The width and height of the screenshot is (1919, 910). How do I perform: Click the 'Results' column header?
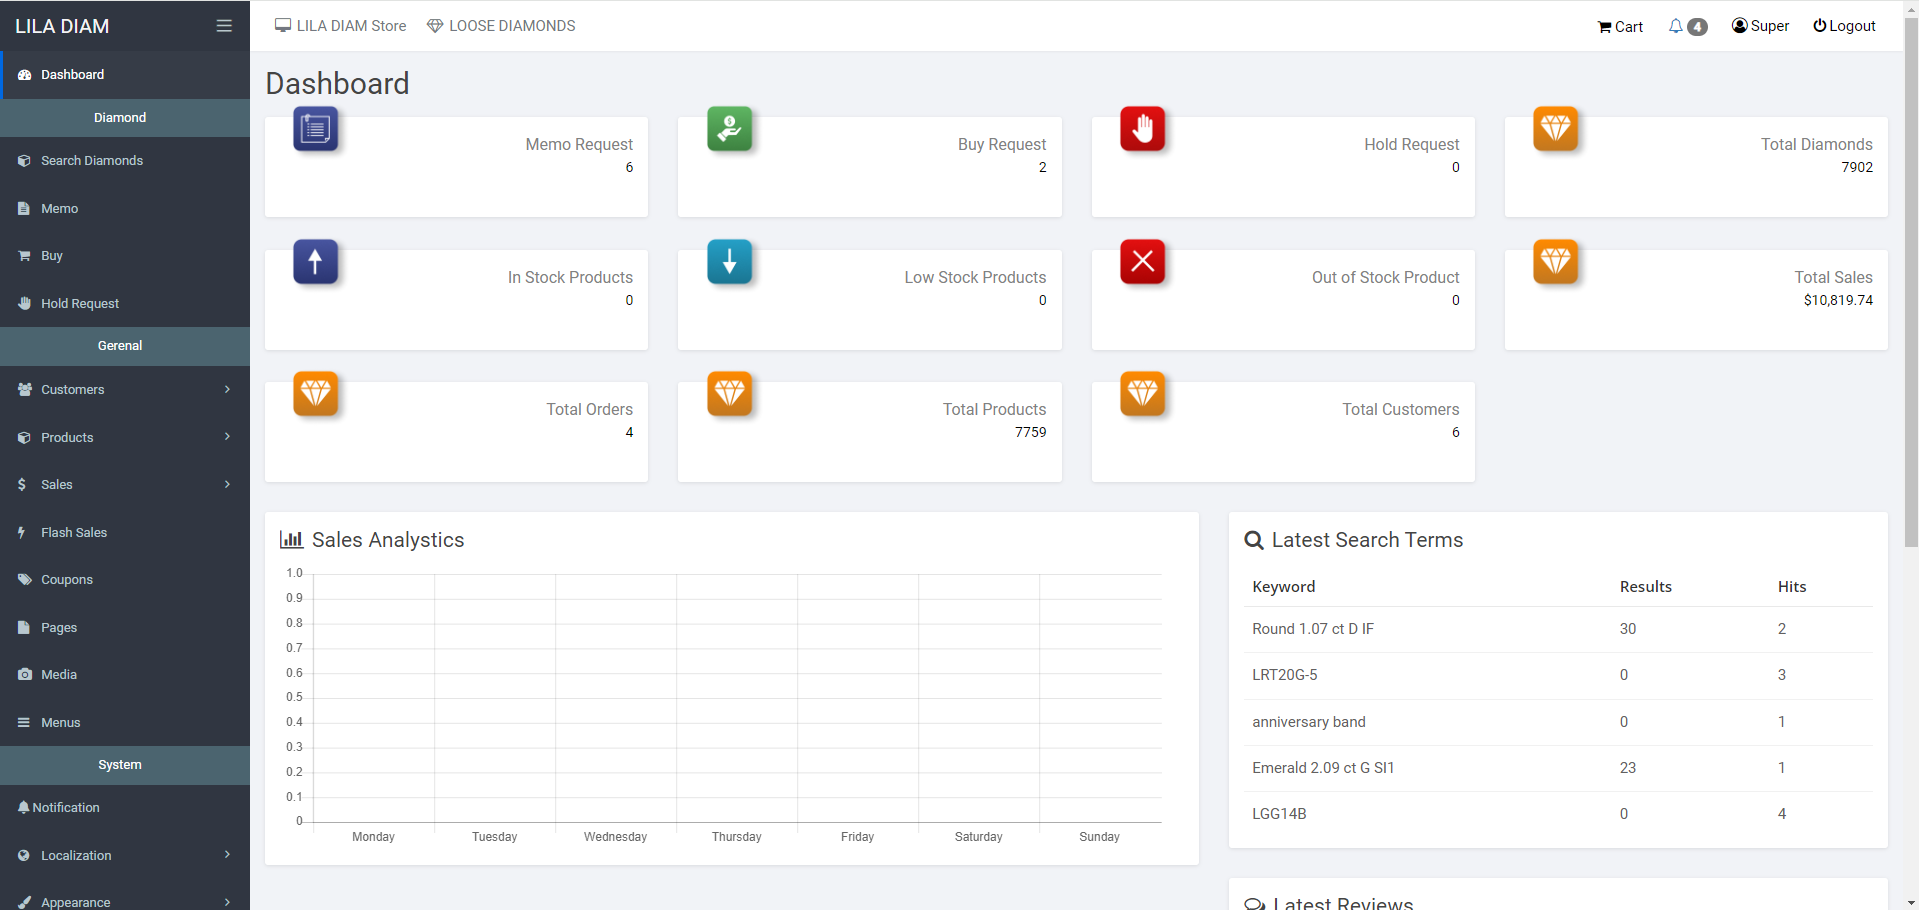pyautogui.click(x=1646, y=587)
